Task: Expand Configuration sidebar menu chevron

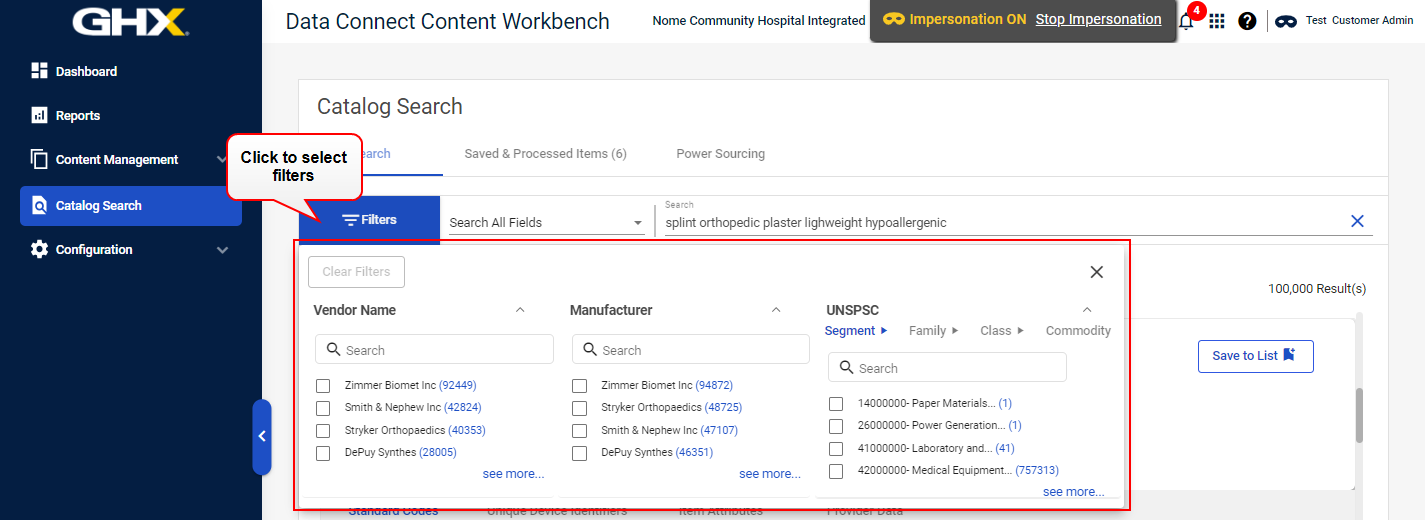Action: pyautogui.click(x=222, y=250)
